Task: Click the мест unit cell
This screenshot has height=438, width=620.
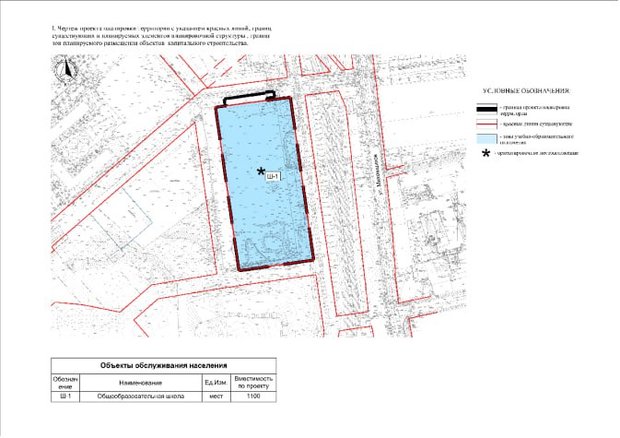Action: pos(214,397)
